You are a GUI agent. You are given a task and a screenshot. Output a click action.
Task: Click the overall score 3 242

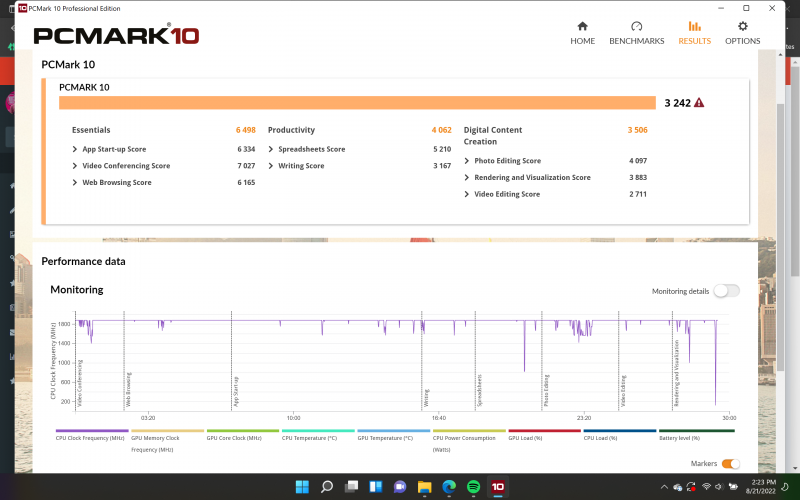677,103
